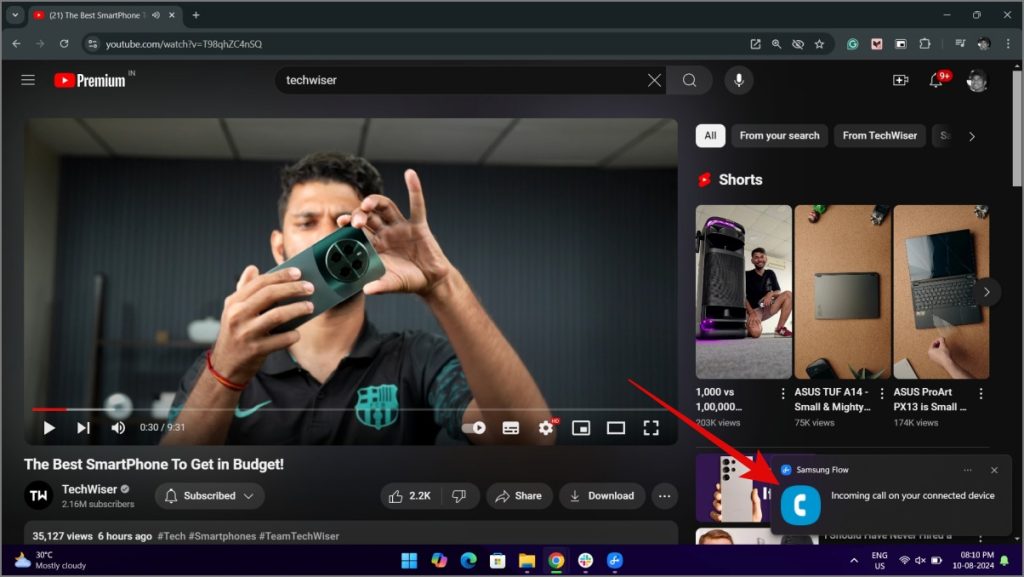
Task: Open the Windows Start menu
Action: pyautogui.click(x=409, y=561)
